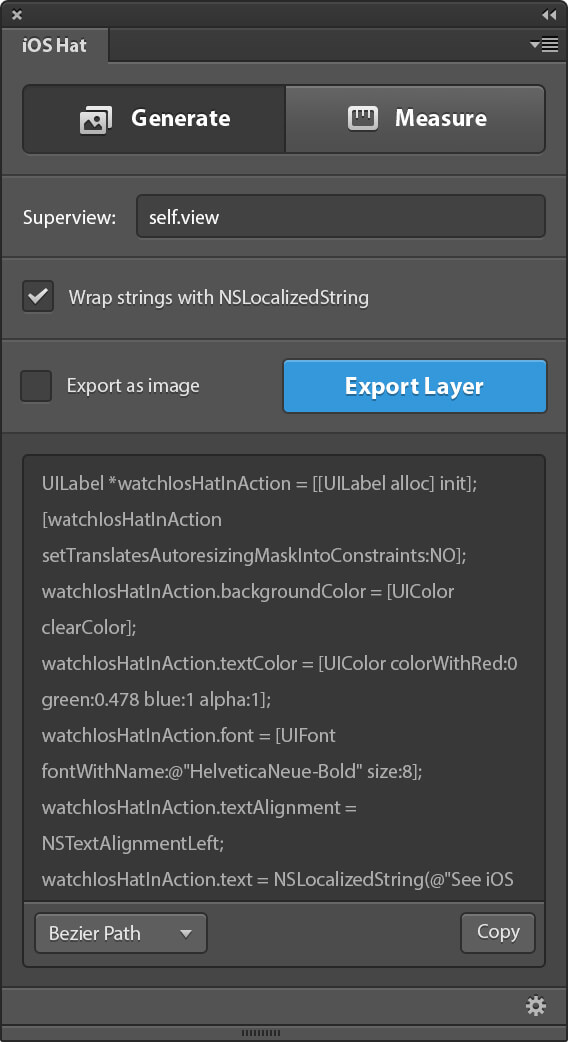
Task: Copy the generated code
Action: 498,932
